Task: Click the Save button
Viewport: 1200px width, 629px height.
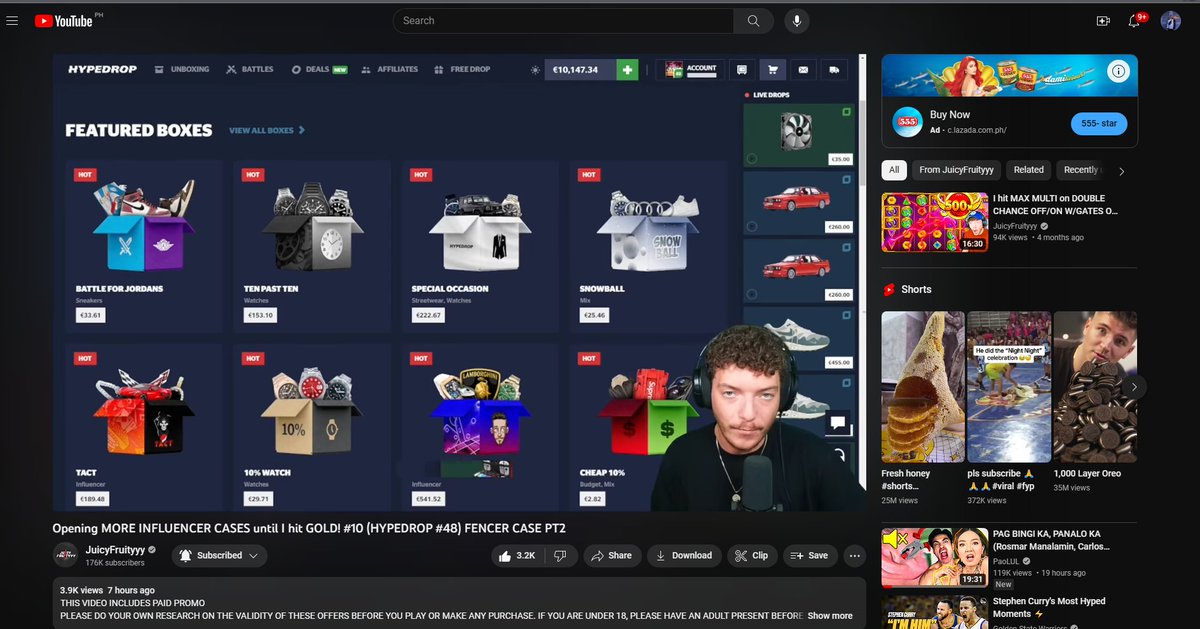Action: click(x=809, y=555)
